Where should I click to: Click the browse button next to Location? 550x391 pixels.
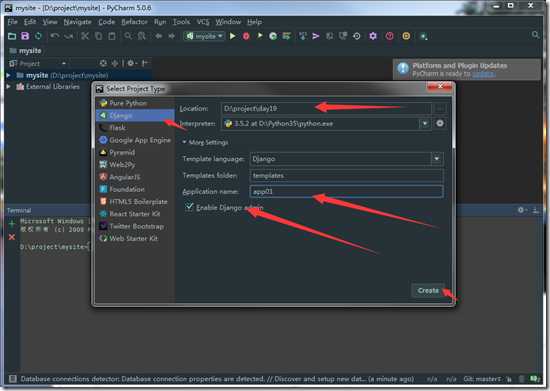point(440,108)
